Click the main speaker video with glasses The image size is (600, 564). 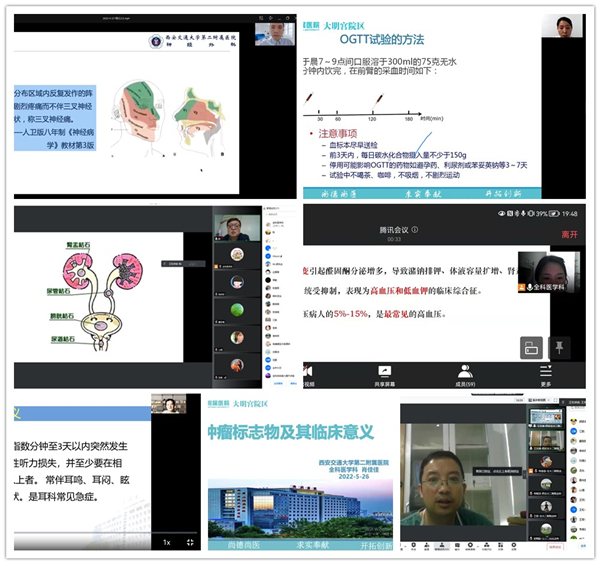(x=445, y=485)
